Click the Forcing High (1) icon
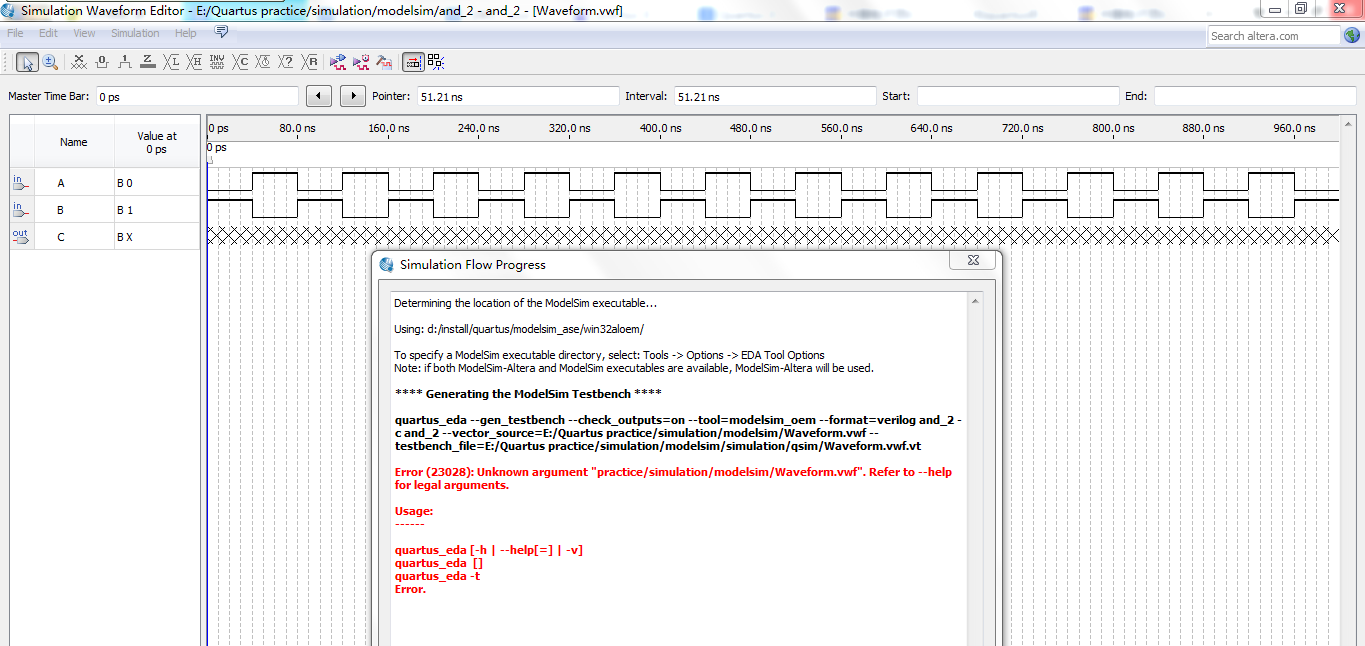This screenshot has height=646, width=1365. pyautogui.click(x=125, y=62)
